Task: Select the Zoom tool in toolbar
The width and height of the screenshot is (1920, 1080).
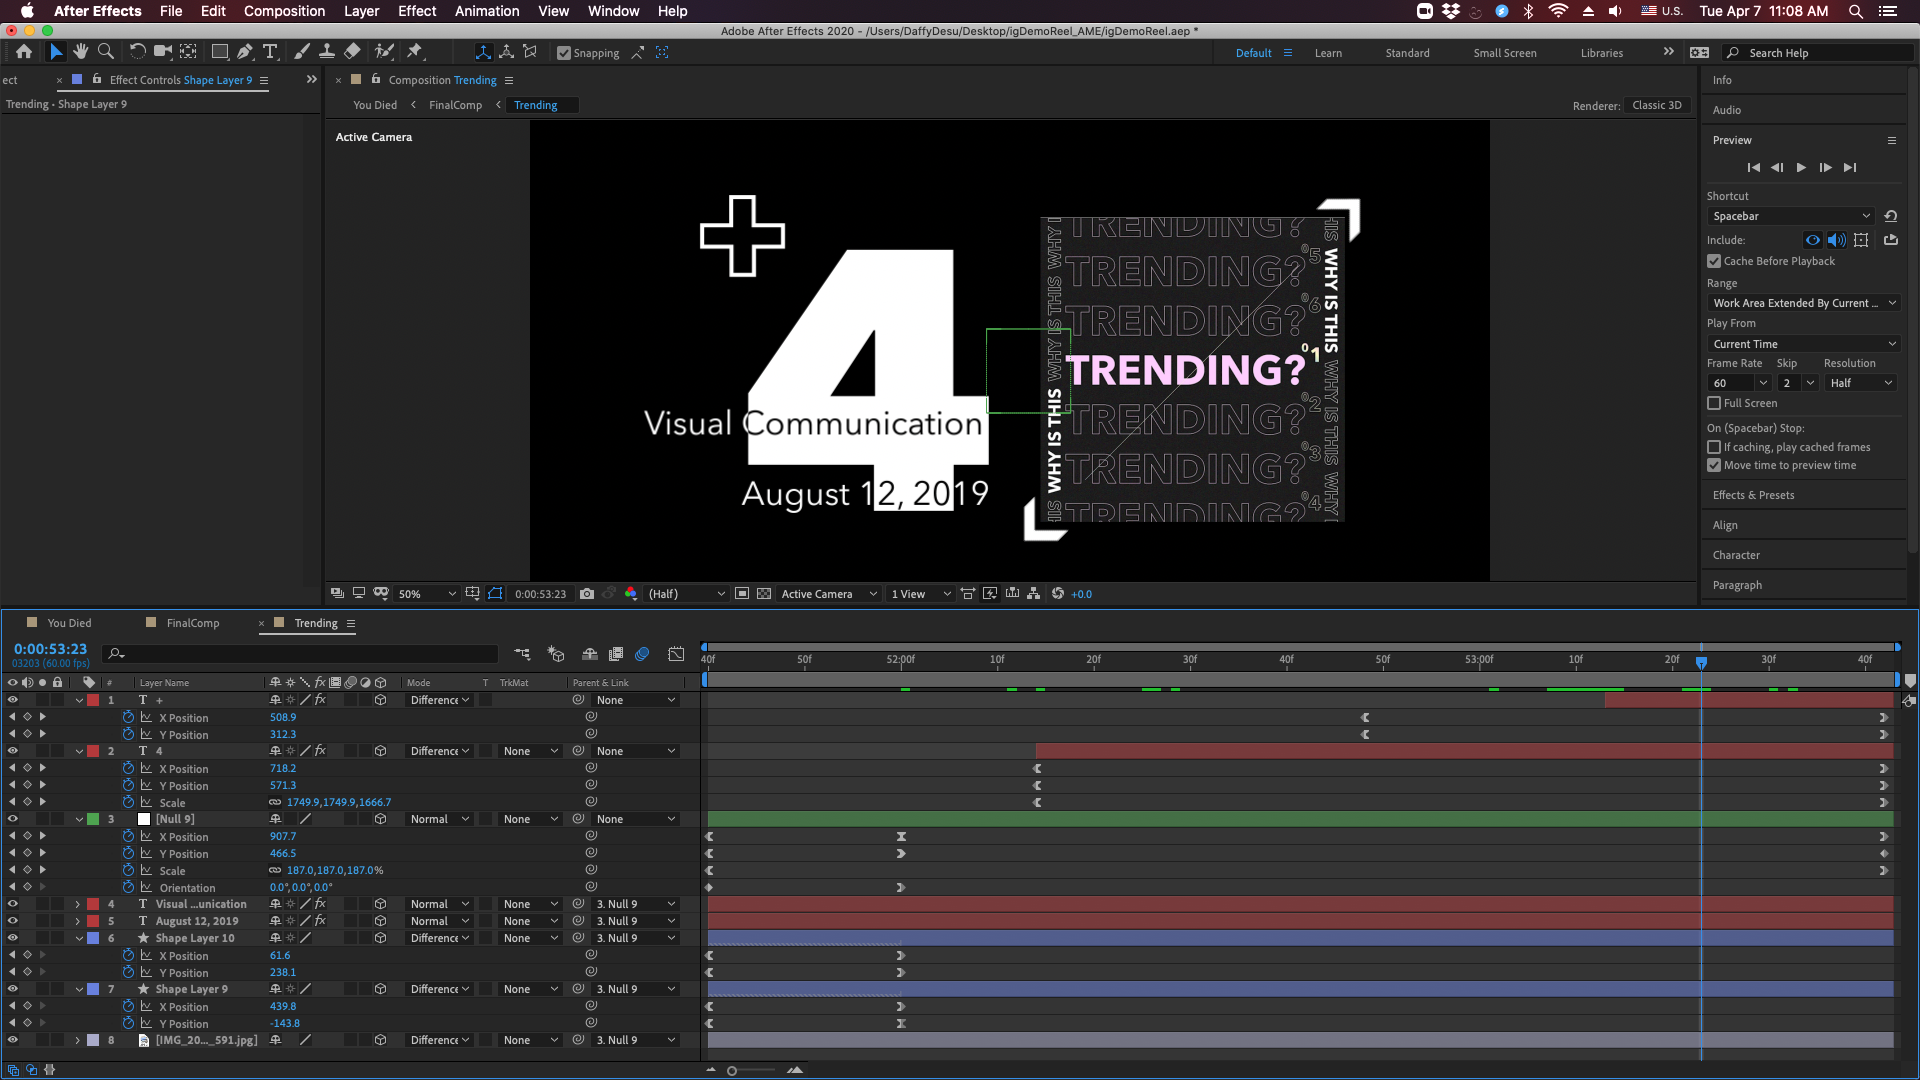Action: pos(105,52)
